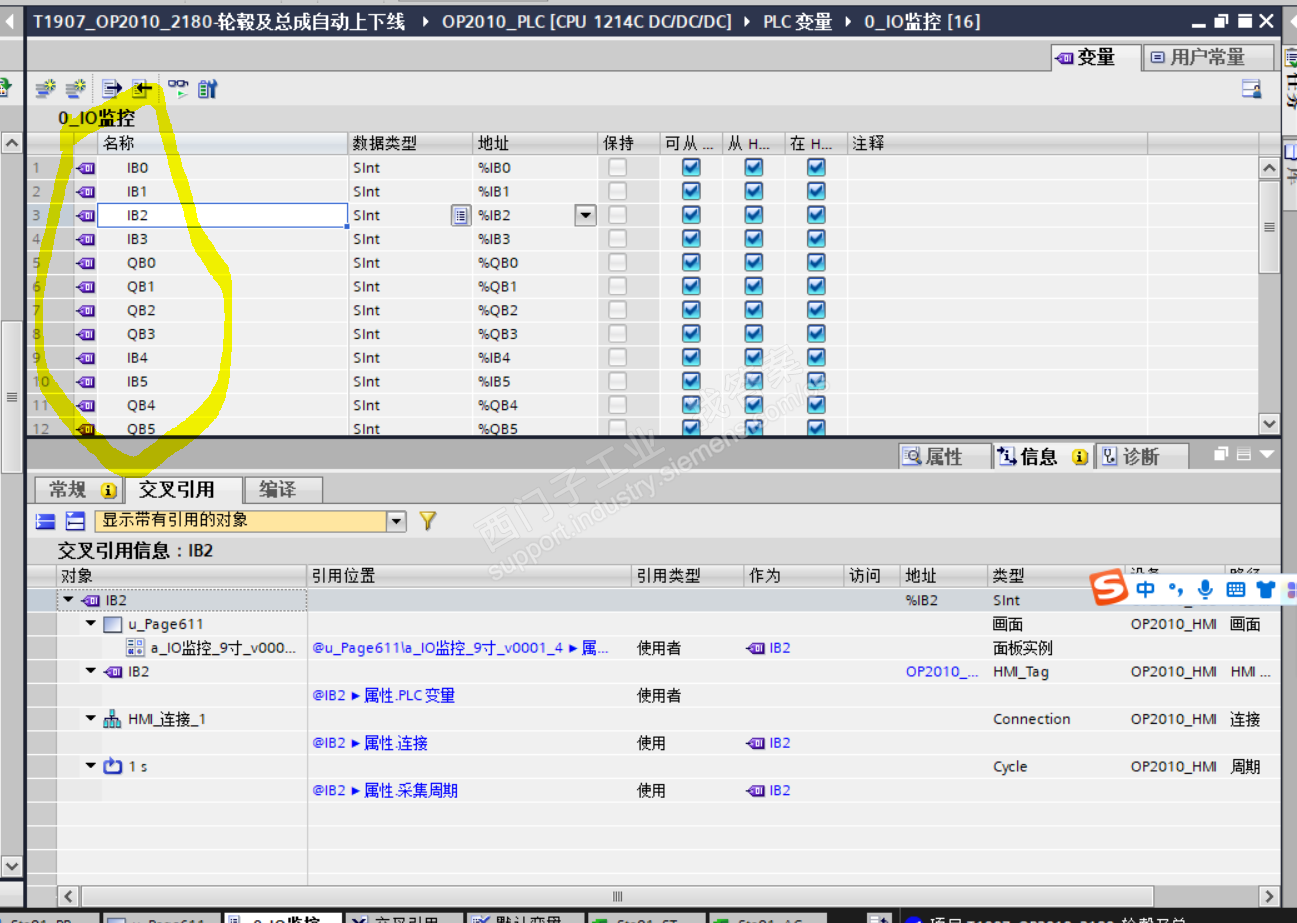Click the info badge on the 信息 tab
The image size is (1297, 923).
point(1080,457)
